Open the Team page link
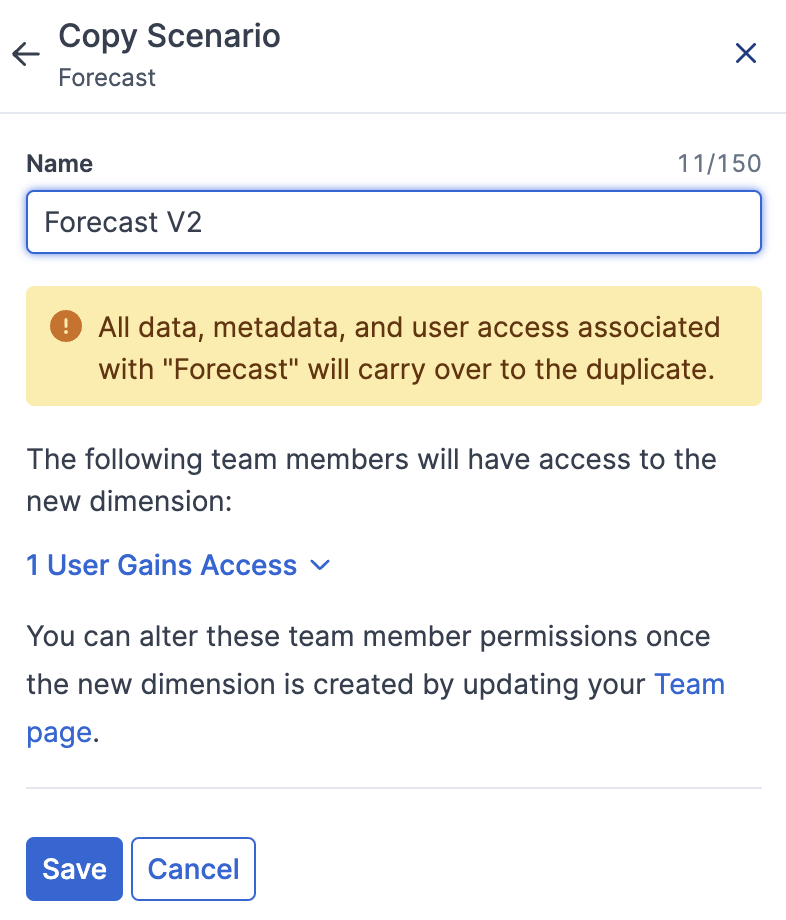The width and height of the screenshot is (786, 920). [x=689, y=685]
